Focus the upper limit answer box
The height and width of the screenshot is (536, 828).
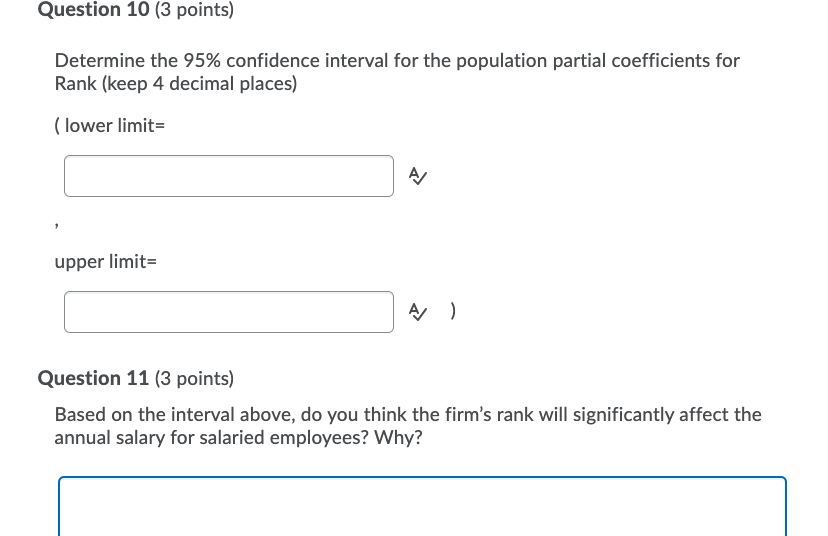229,312
